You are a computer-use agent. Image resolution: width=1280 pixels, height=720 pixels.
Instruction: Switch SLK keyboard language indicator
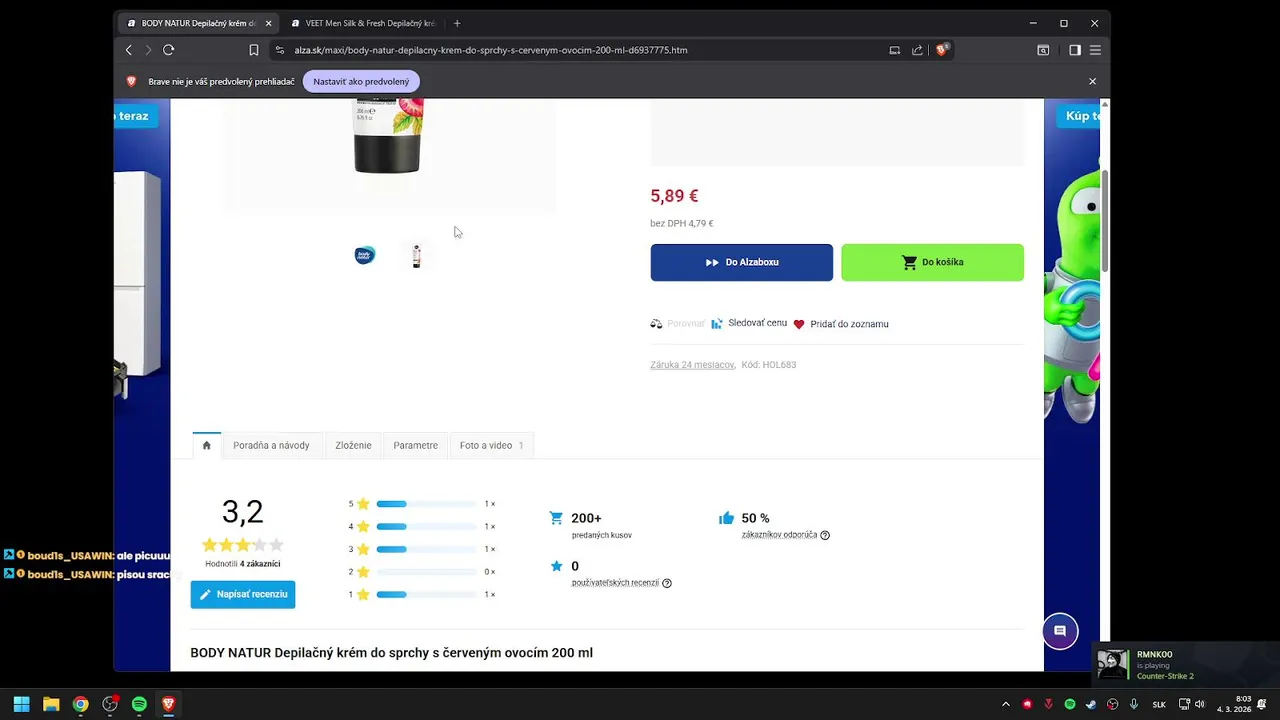click(1159, 704)
